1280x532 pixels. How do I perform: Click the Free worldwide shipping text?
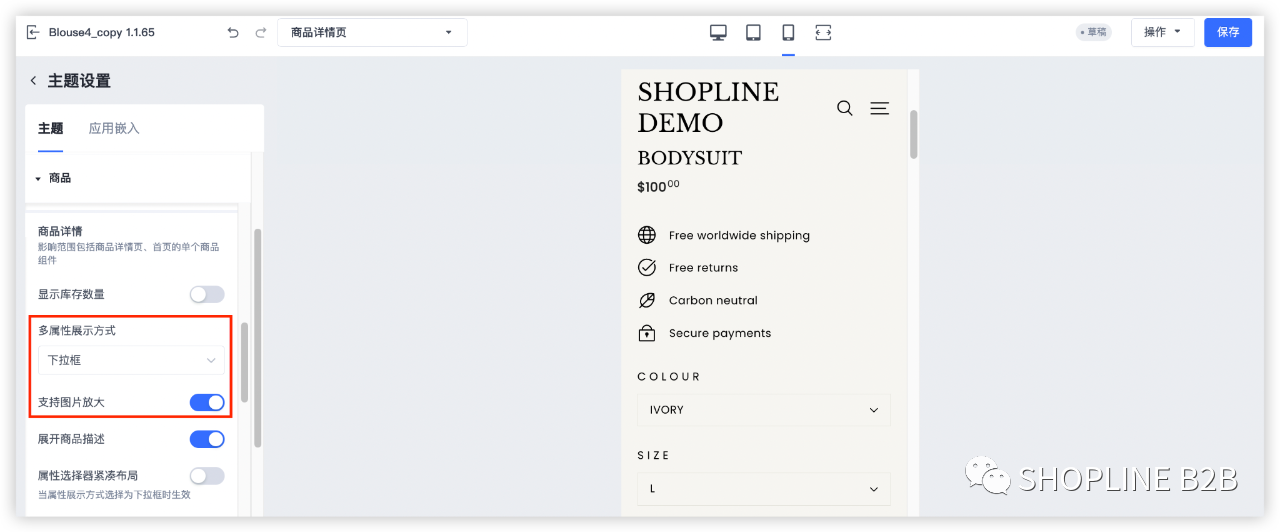(739, 235)
